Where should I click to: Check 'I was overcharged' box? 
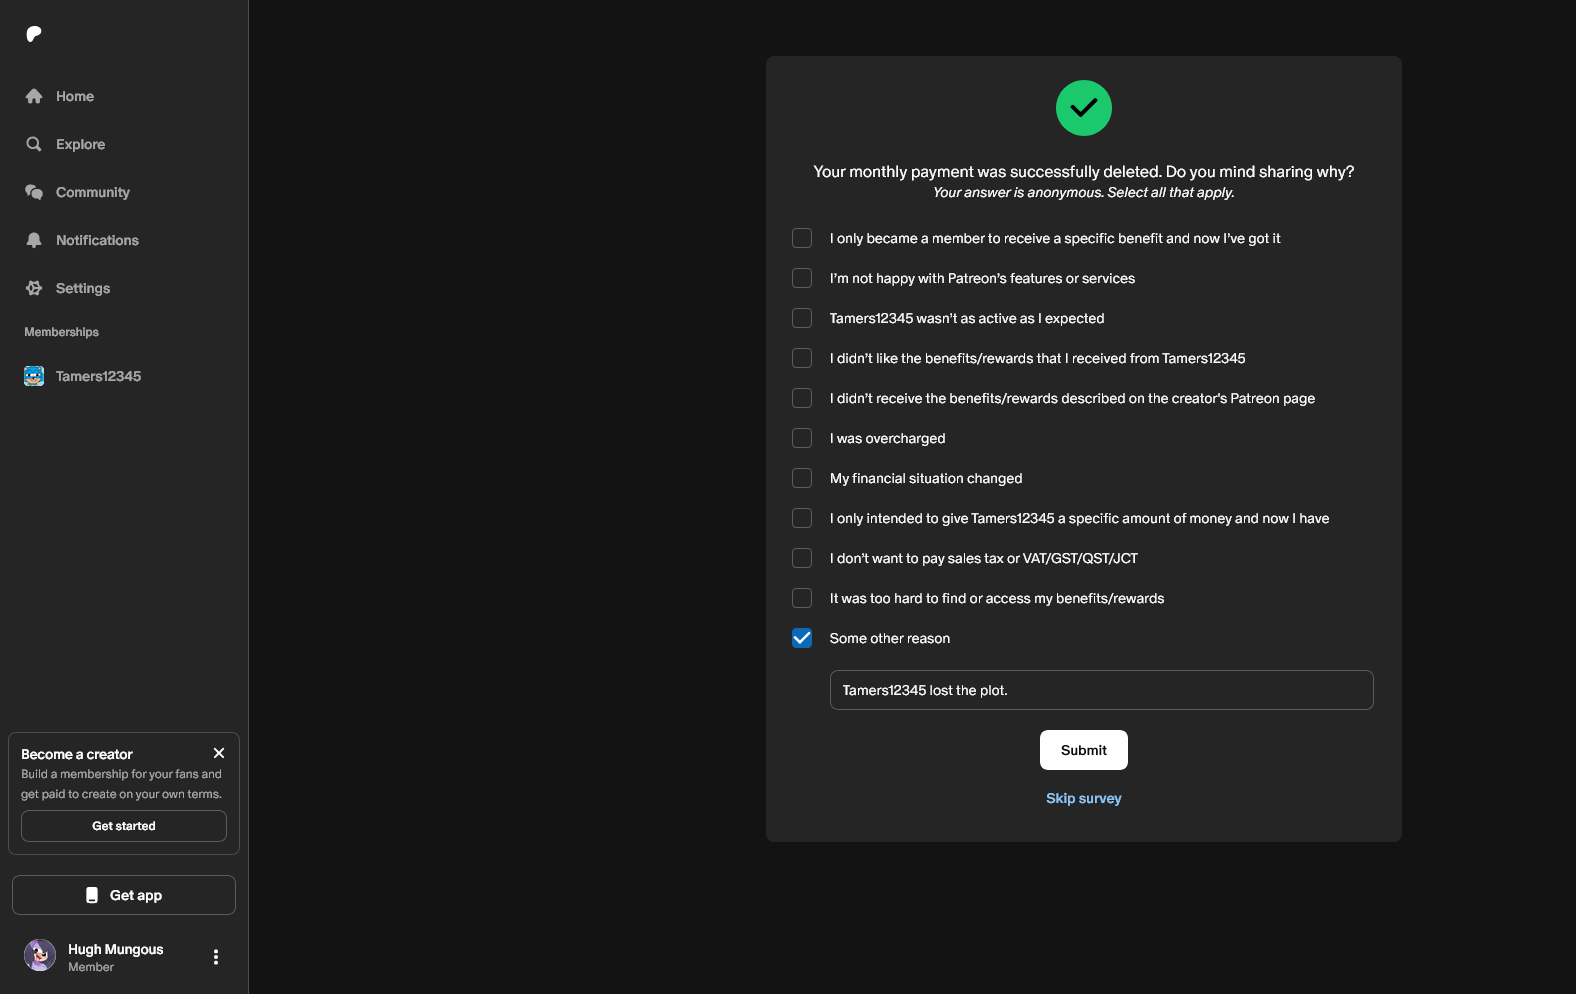pyautogui.click(x=802, y=438)
